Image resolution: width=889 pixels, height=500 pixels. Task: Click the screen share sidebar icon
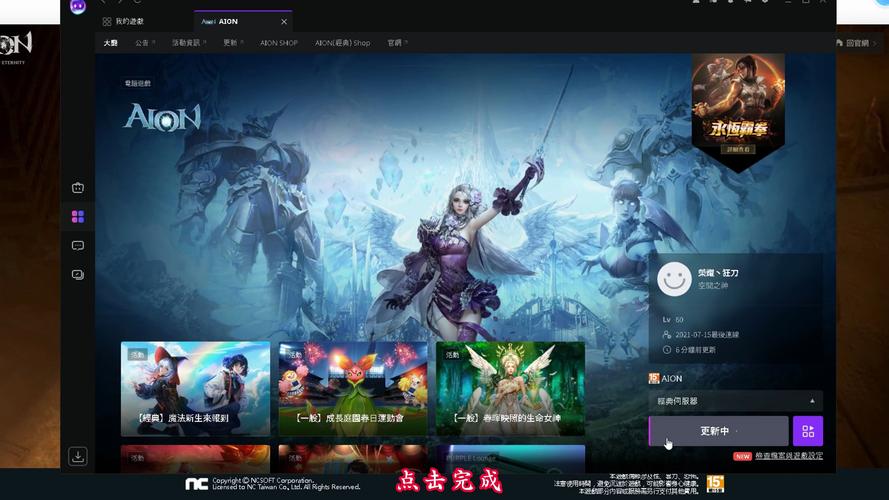[78, 274]
